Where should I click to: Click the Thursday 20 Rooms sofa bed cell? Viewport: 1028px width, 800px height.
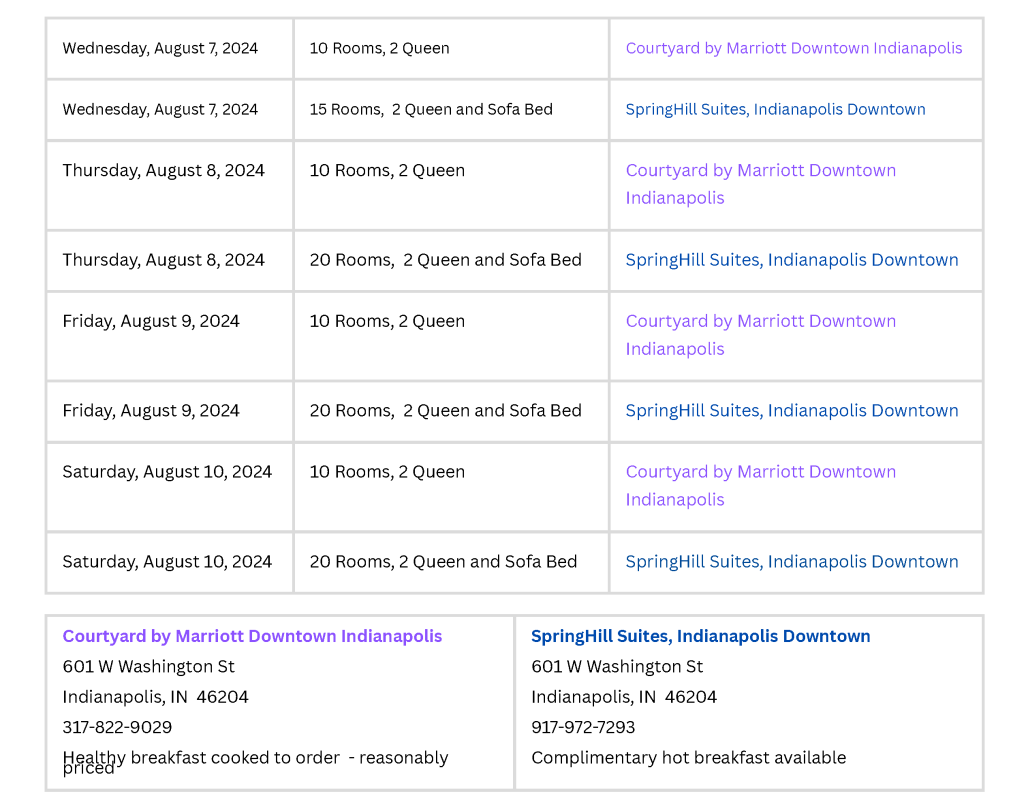pyautogui.click(x=451, y=261)
